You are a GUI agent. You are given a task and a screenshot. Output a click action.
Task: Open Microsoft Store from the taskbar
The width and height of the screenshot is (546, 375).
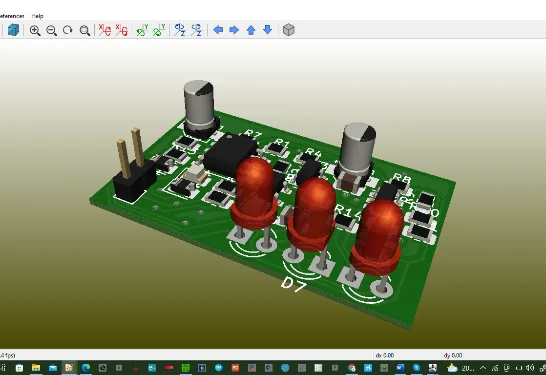(x=19, y=368)
